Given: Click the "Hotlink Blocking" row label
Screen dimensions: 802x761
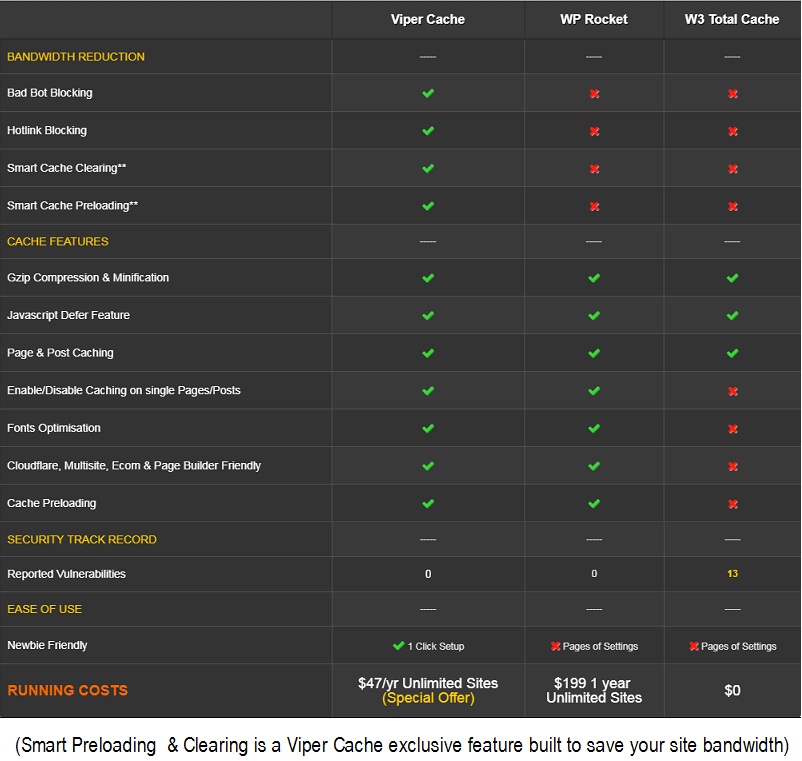Looking at the screenshot, I should point(47,130).
